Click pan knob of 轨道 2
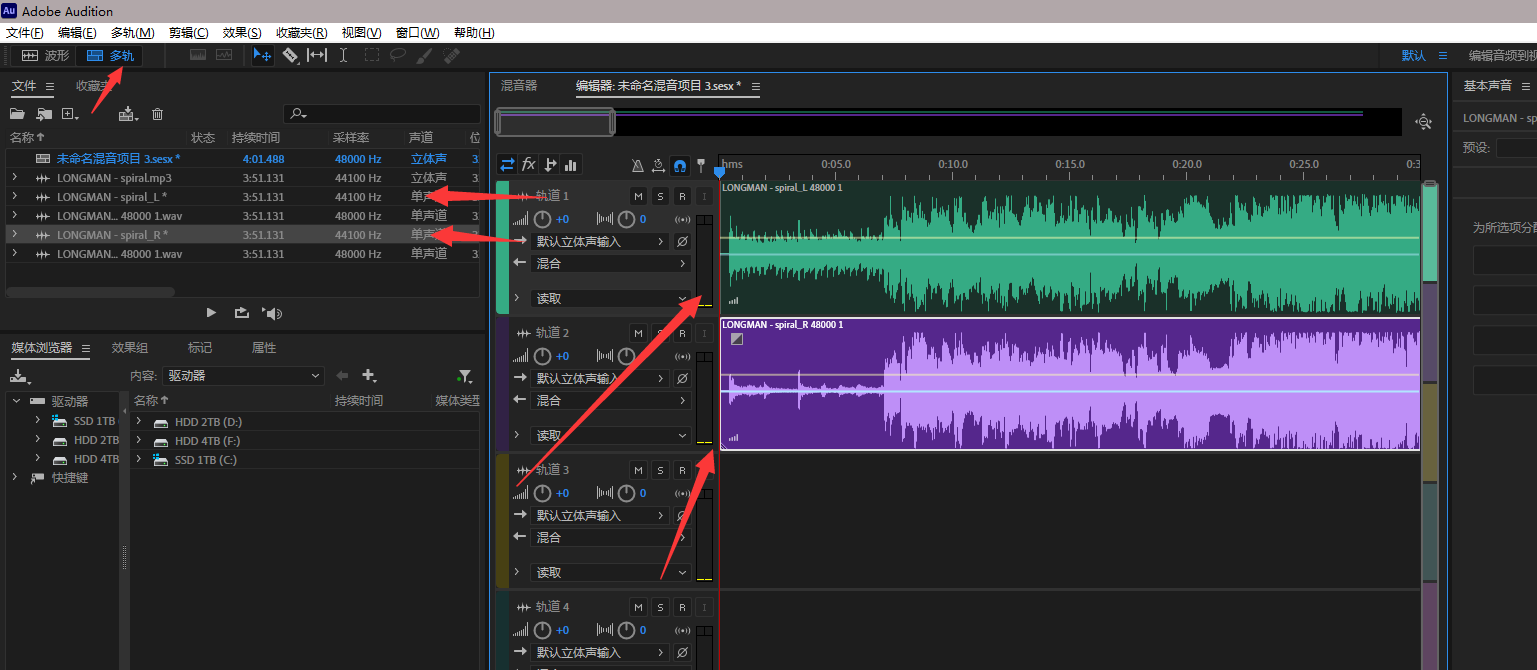The image size is (1537, 670). click(626, 356)
